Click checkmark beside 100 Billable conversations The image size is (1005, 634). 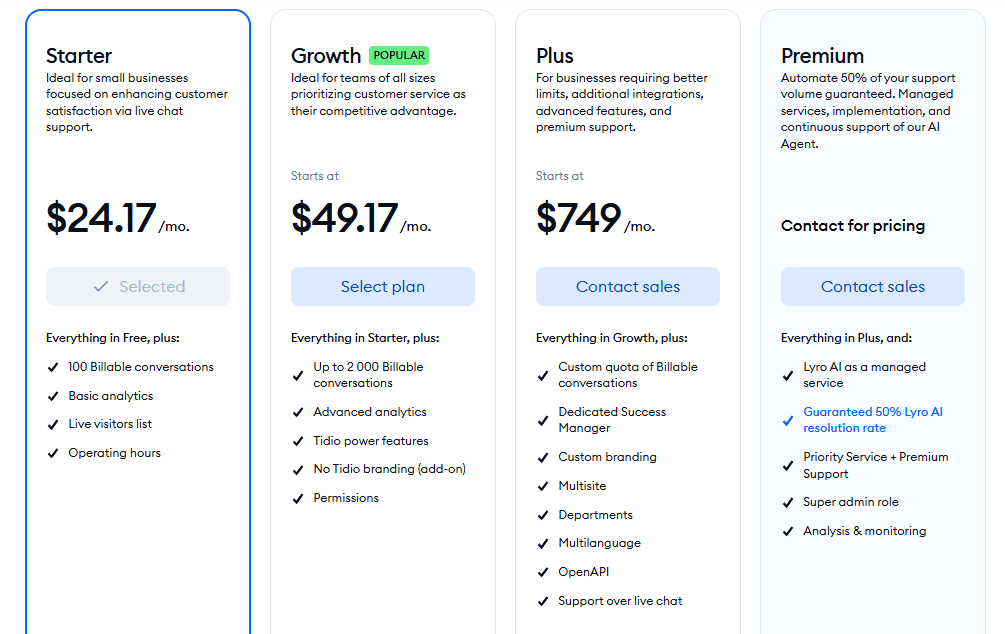tap(53, 368)
